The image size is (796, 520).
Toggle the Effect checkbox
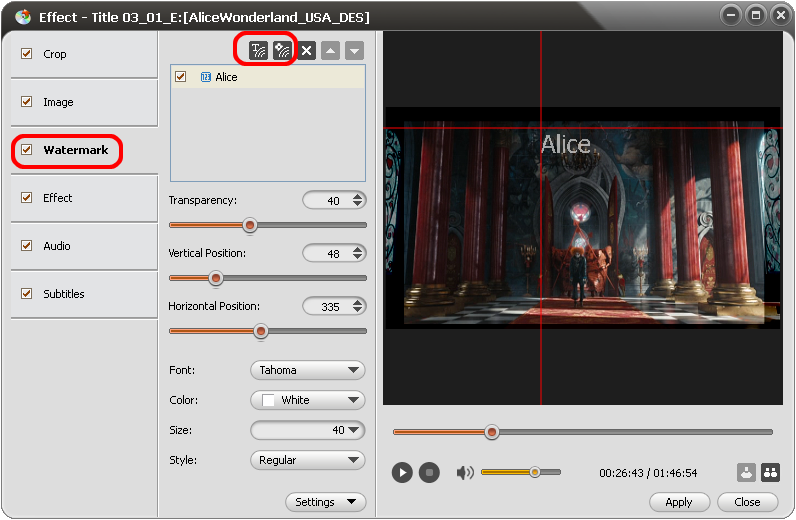[x=26, y=198]
